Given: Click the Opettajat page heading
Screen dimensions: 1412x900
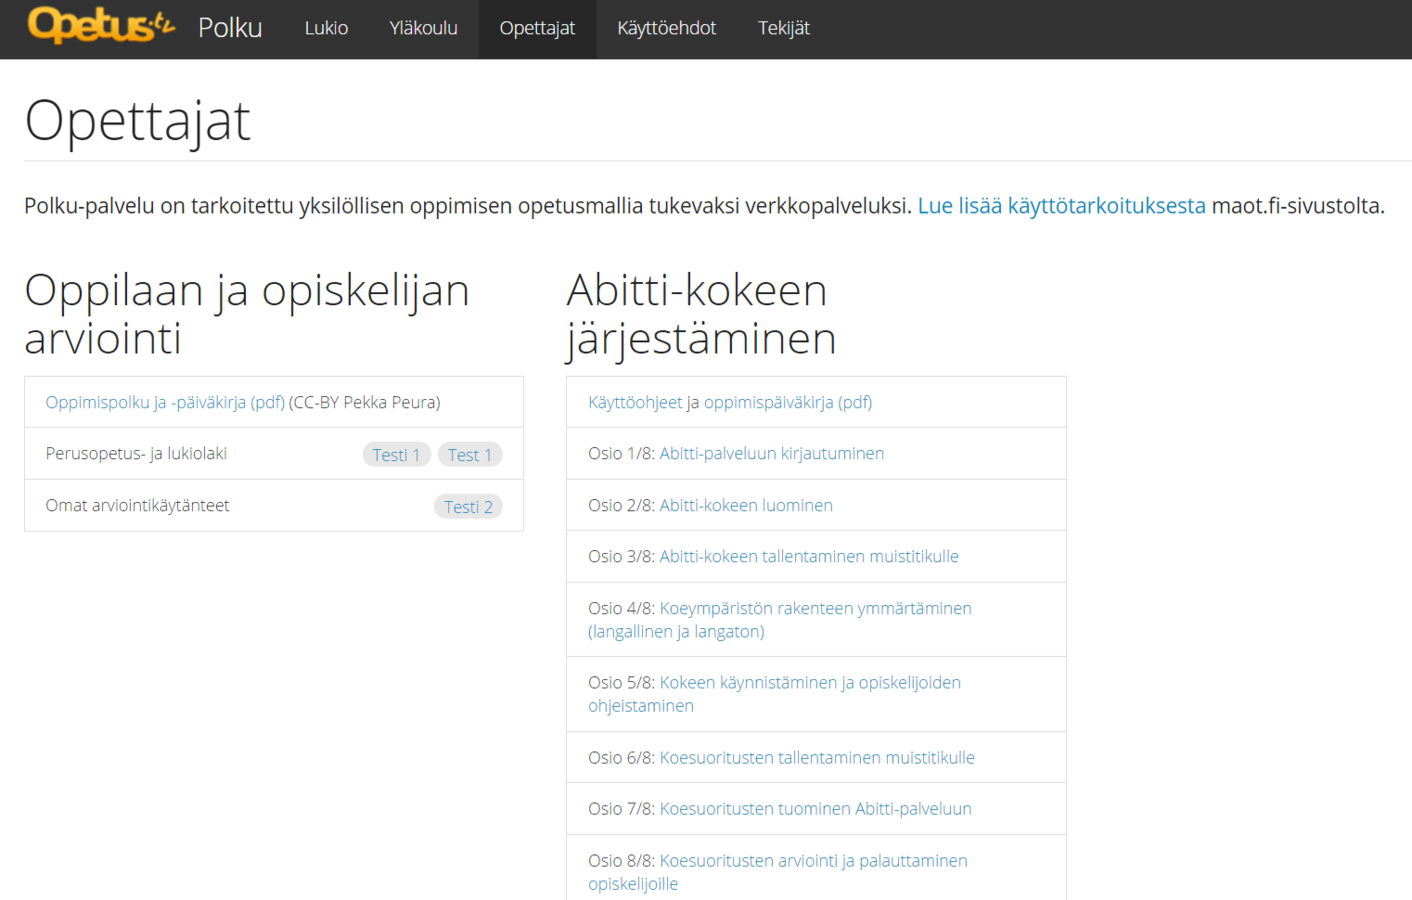Looking at the screenshot, I should (x=137, y=121).
